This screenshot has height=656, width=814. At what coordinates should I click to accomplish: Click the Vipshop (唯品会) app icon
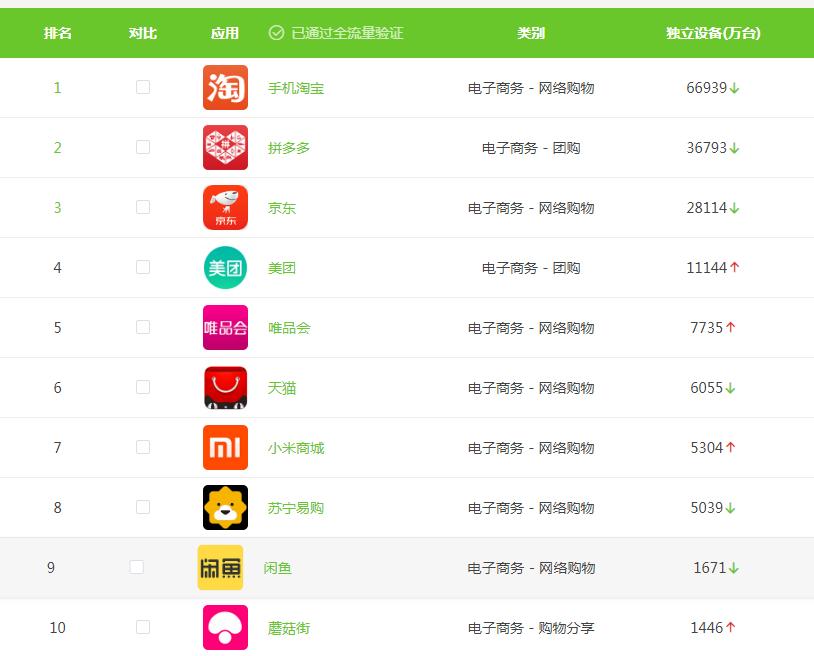point(225,327)
